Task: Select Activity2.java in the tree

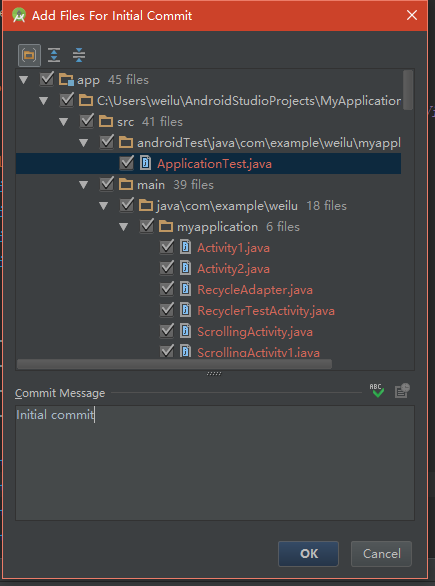Action: tap(233, 269)
